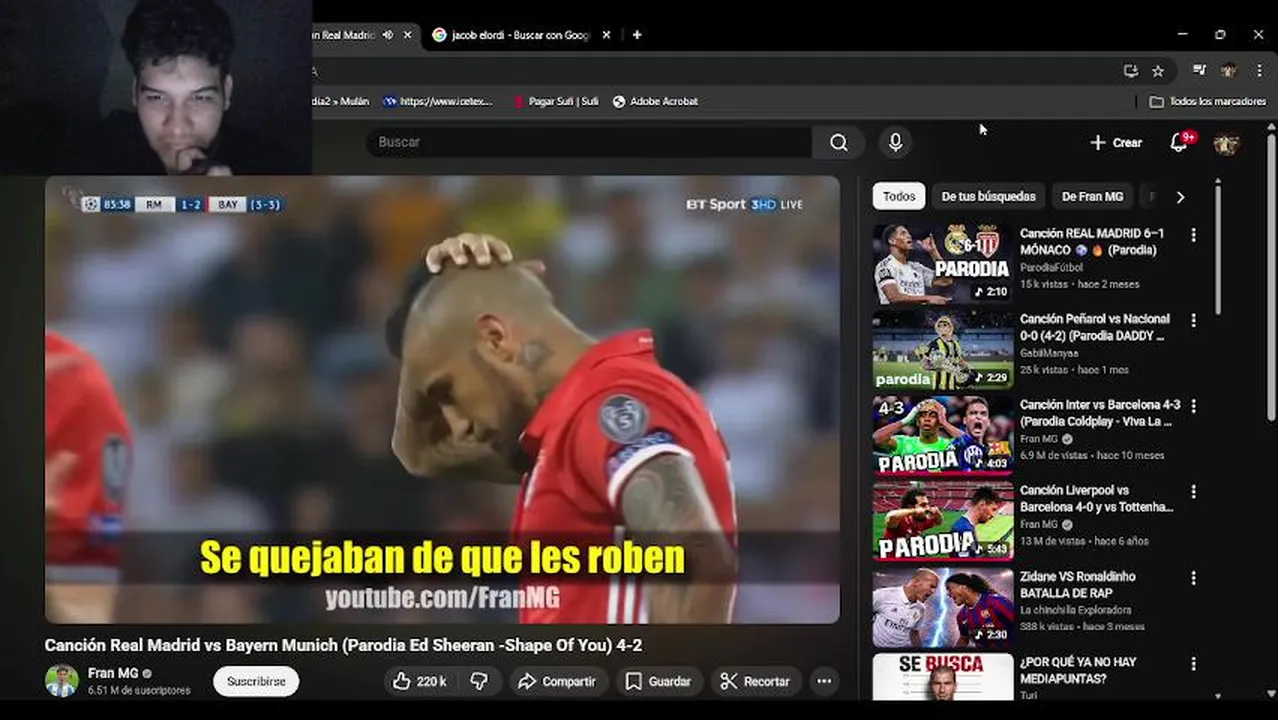Close the Real Madrid YouTube tab
The image size is (1278, 720).
(407, 35)
